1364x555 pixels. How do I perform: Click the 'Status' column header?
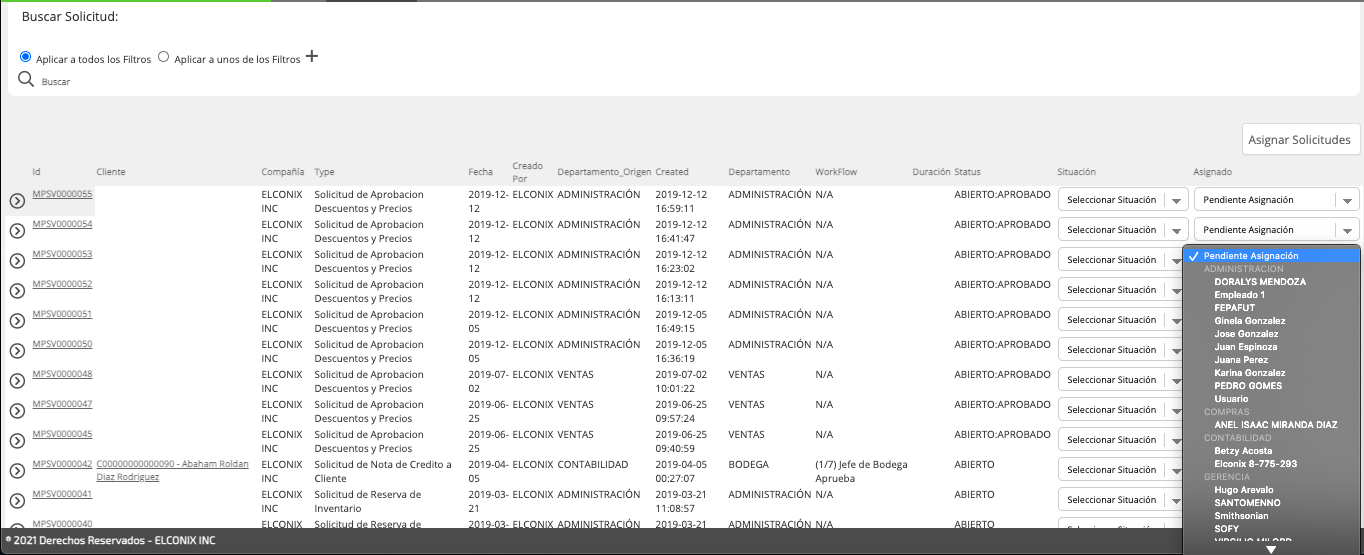tap(967, 172)
